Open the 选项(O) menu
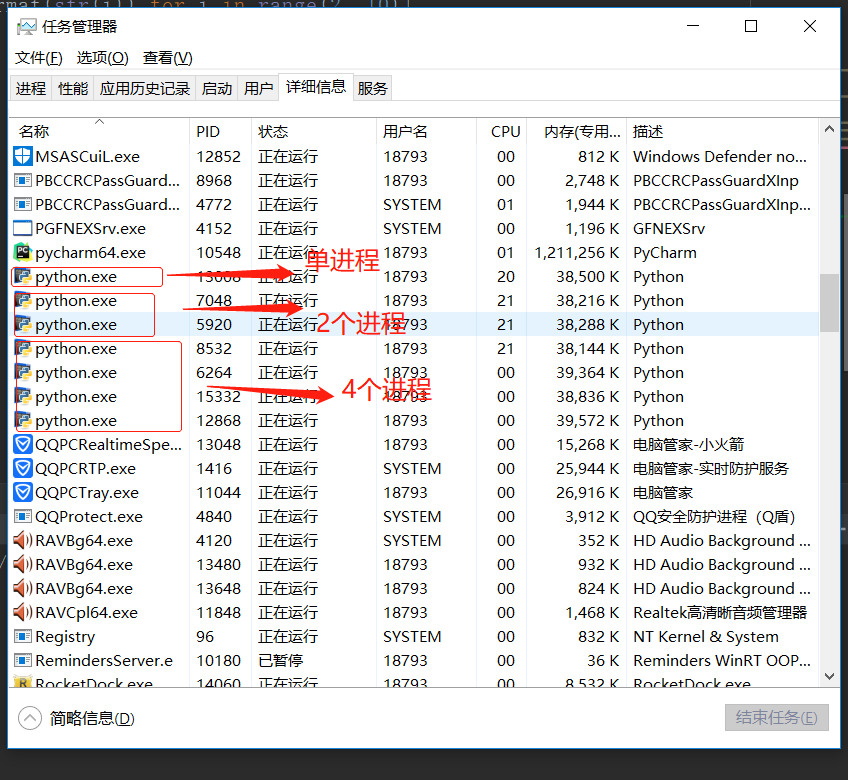 [x=102, y=58]
